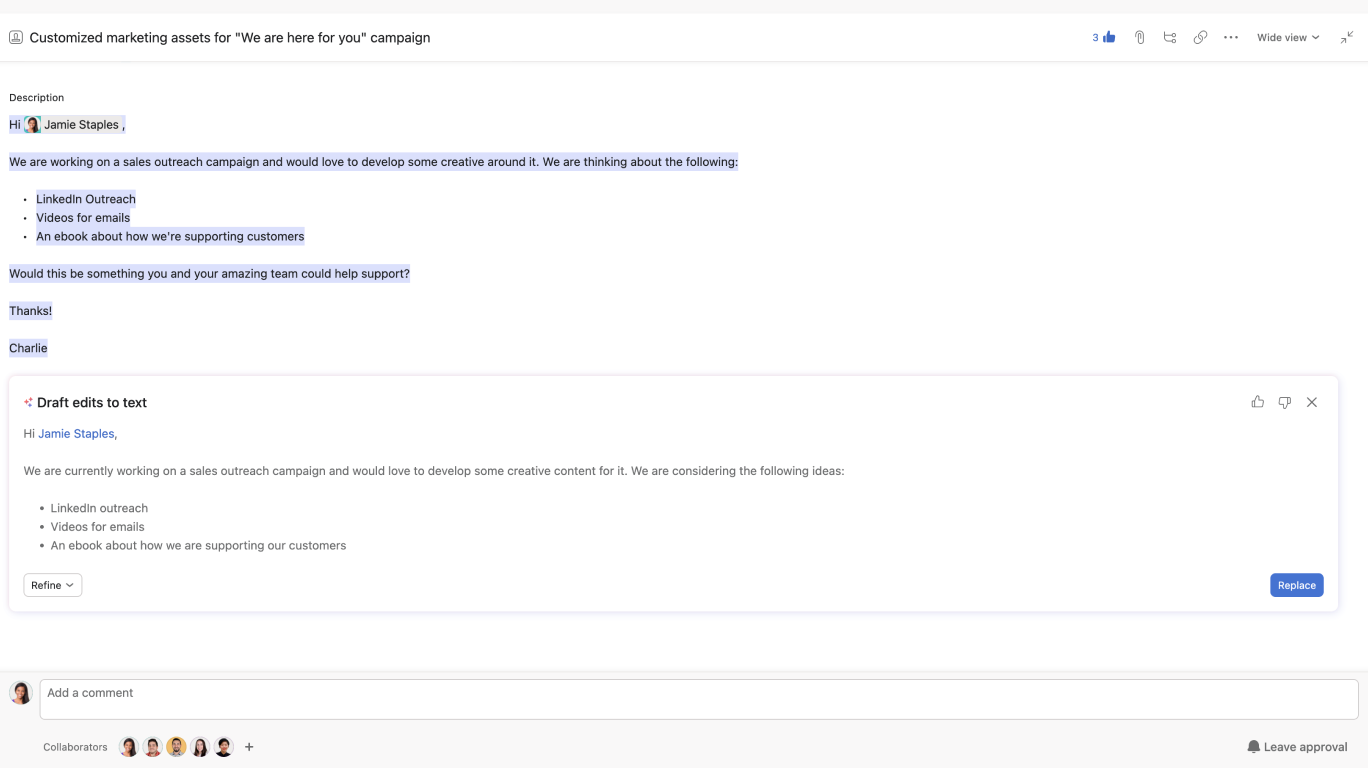Open the Refine dropdown
The width and height of the screenshot is (1368, 768).
52,585
